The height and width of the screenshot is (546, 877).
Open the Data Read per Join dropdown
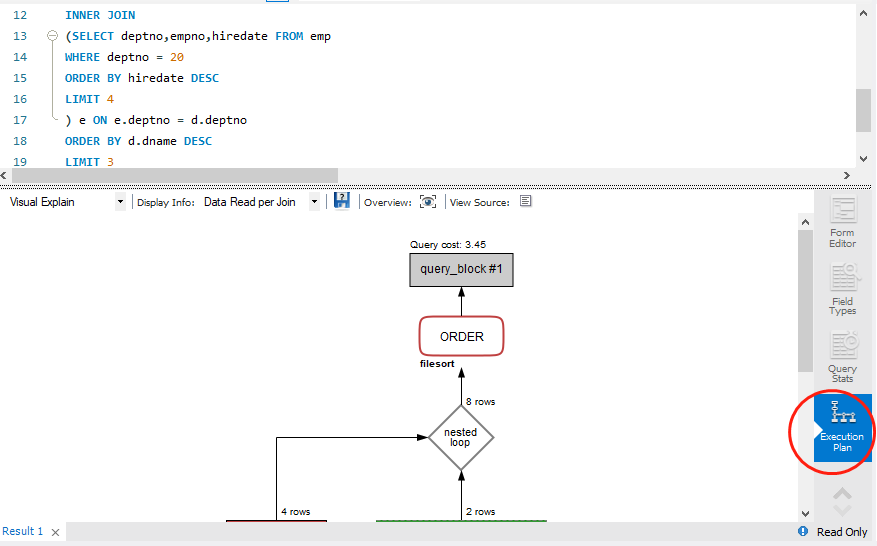coord(314,202)
